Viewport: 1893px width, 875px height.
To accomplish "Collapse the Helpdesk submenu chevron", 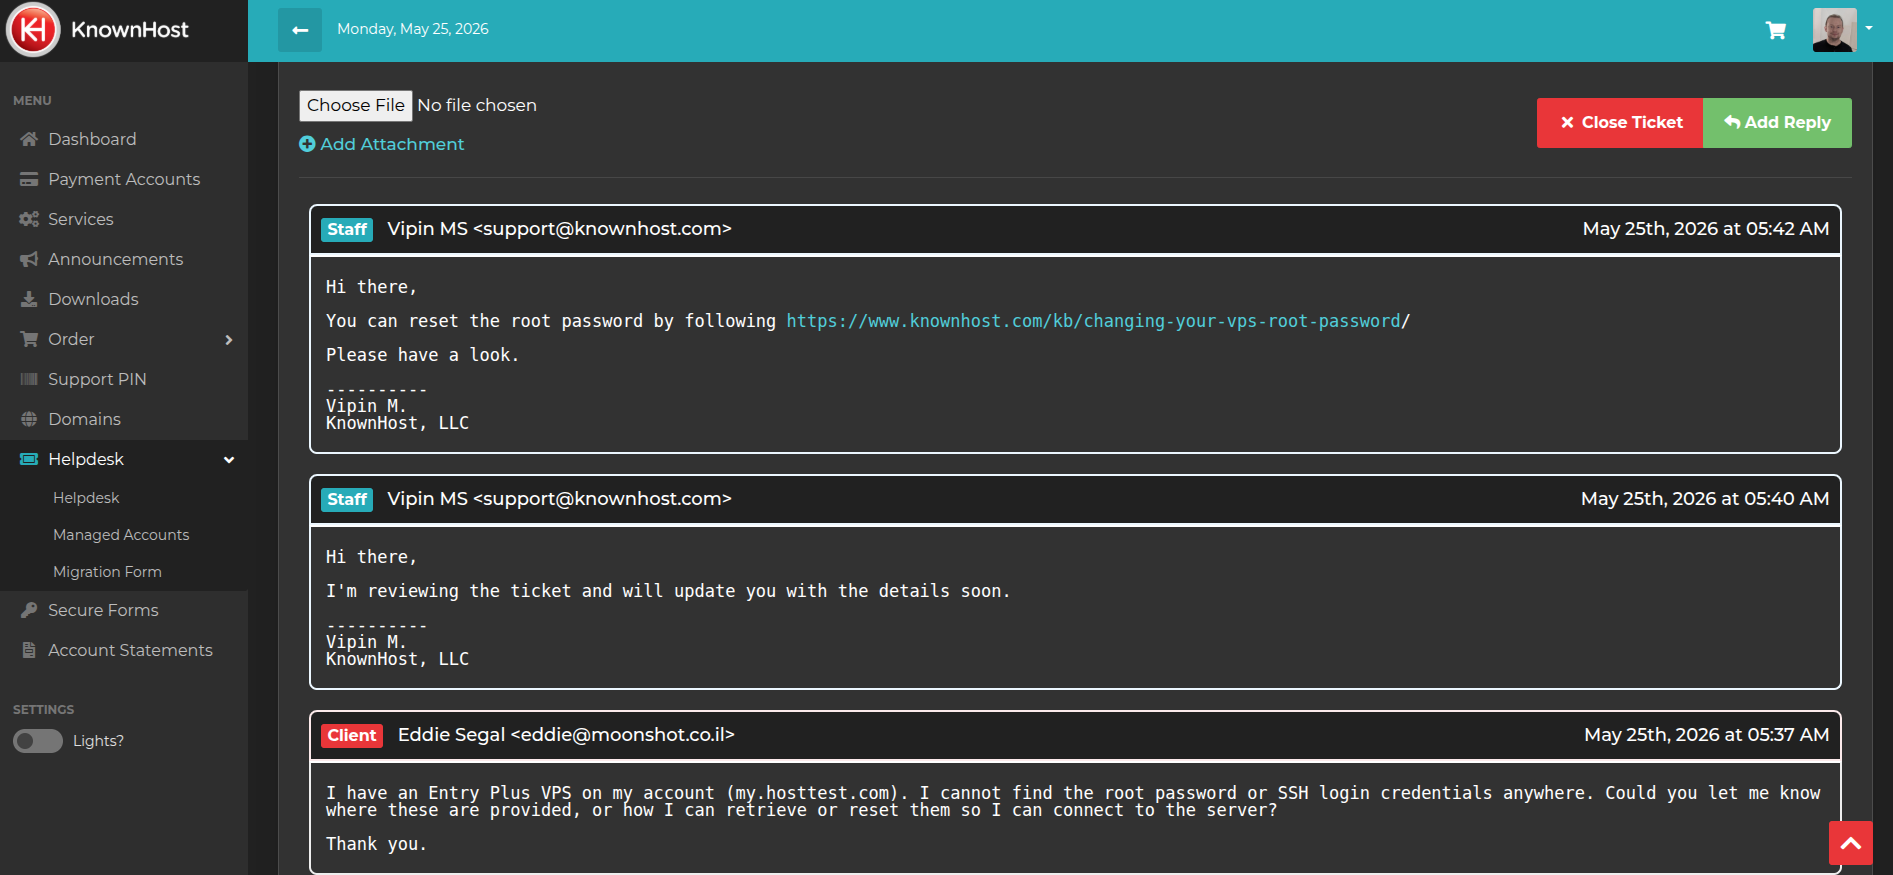I will click(229, 460).
